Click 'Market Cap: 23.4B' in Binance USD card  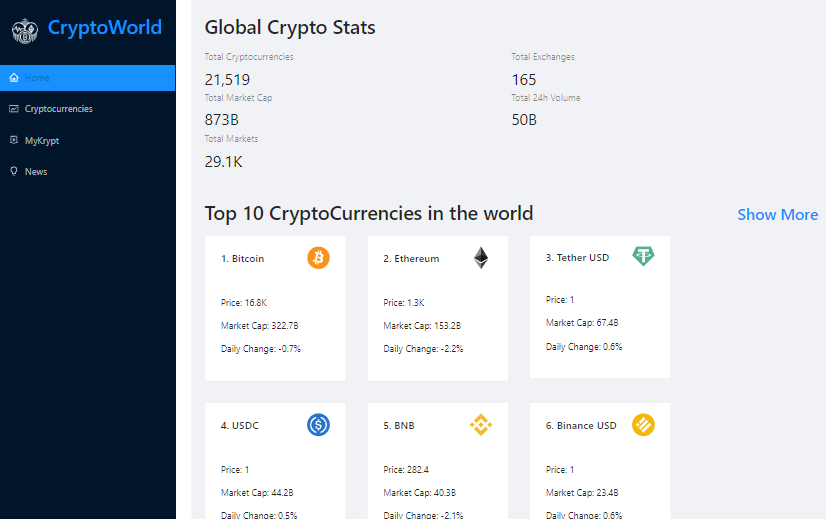582,493
